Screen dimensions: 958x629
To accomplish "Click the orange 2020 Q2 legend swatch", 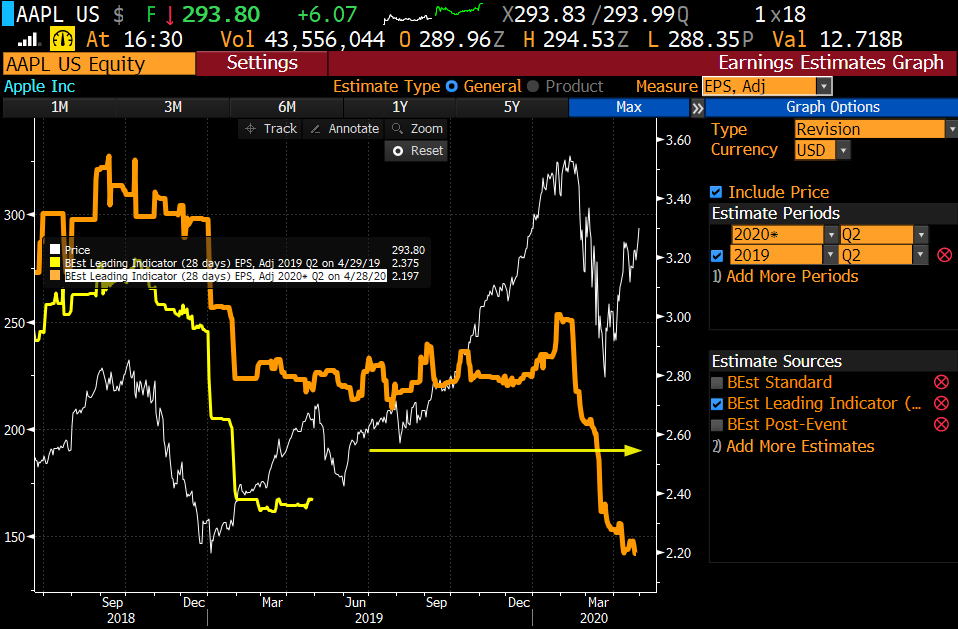I will tap(55, 276).
